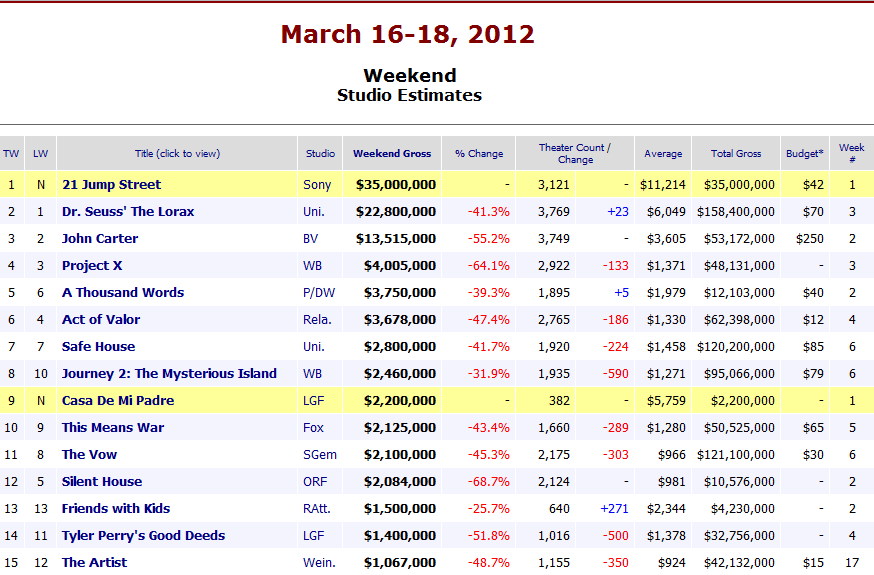The width and height of the screenshot is (874, 575).
Task: Click WB studio link in Journey 2 row
Action: (x=313, y=374)
